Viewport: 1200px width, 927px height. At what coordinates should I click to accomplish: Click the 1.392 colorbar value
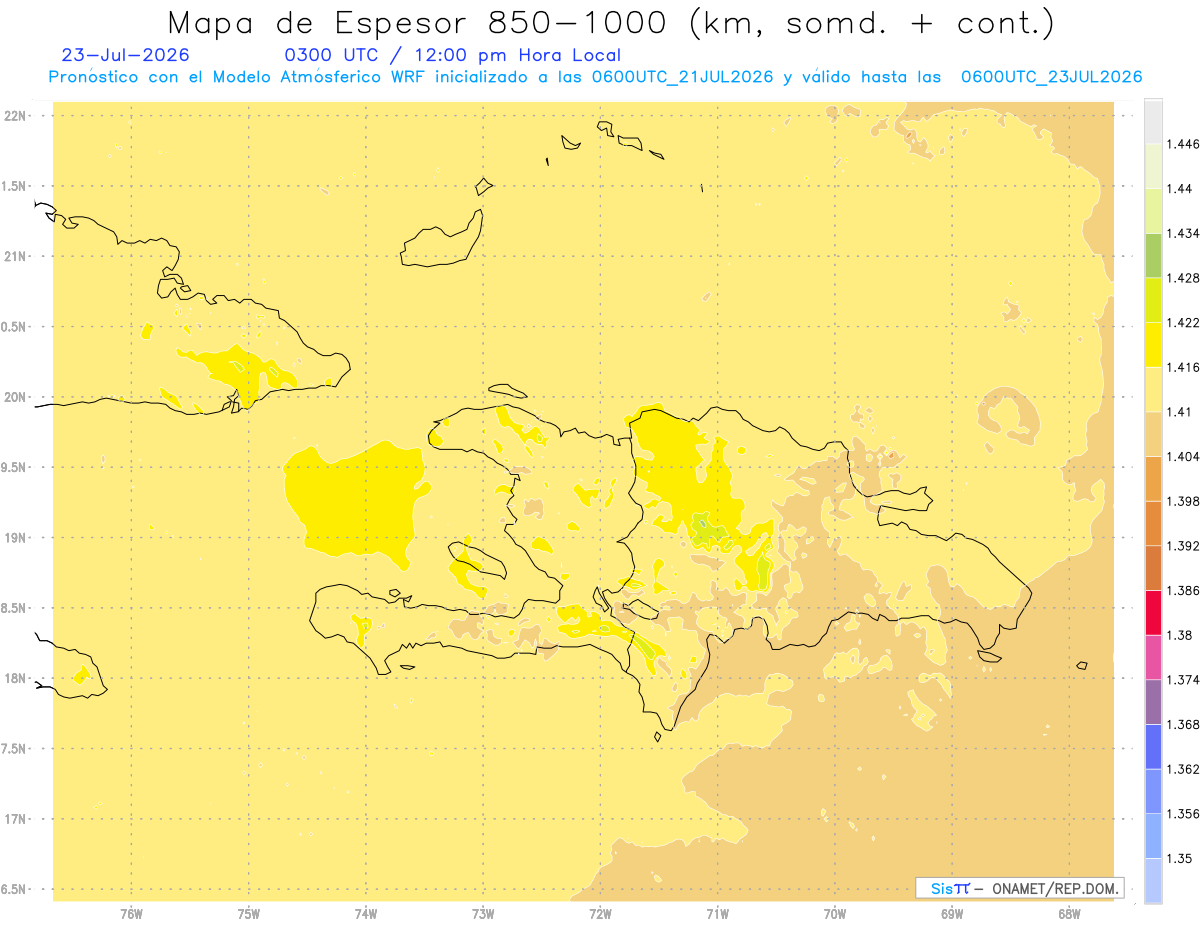[x=1182, y=546]
